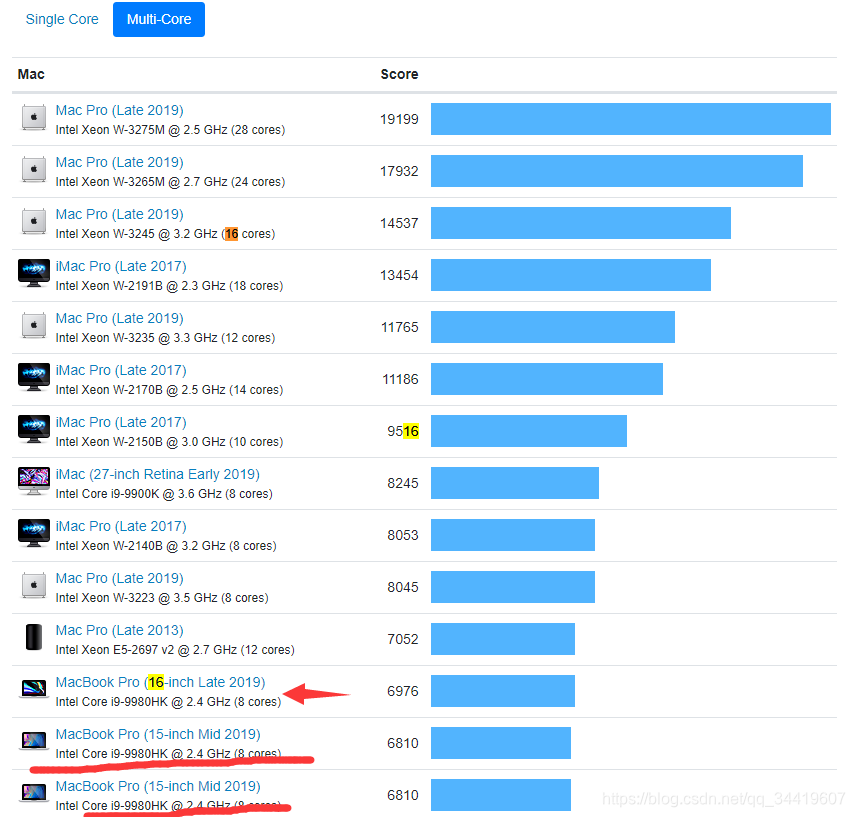
Task: Click Mac Pro icon beside Xeon W-3223
Action: tap(34, 586)
